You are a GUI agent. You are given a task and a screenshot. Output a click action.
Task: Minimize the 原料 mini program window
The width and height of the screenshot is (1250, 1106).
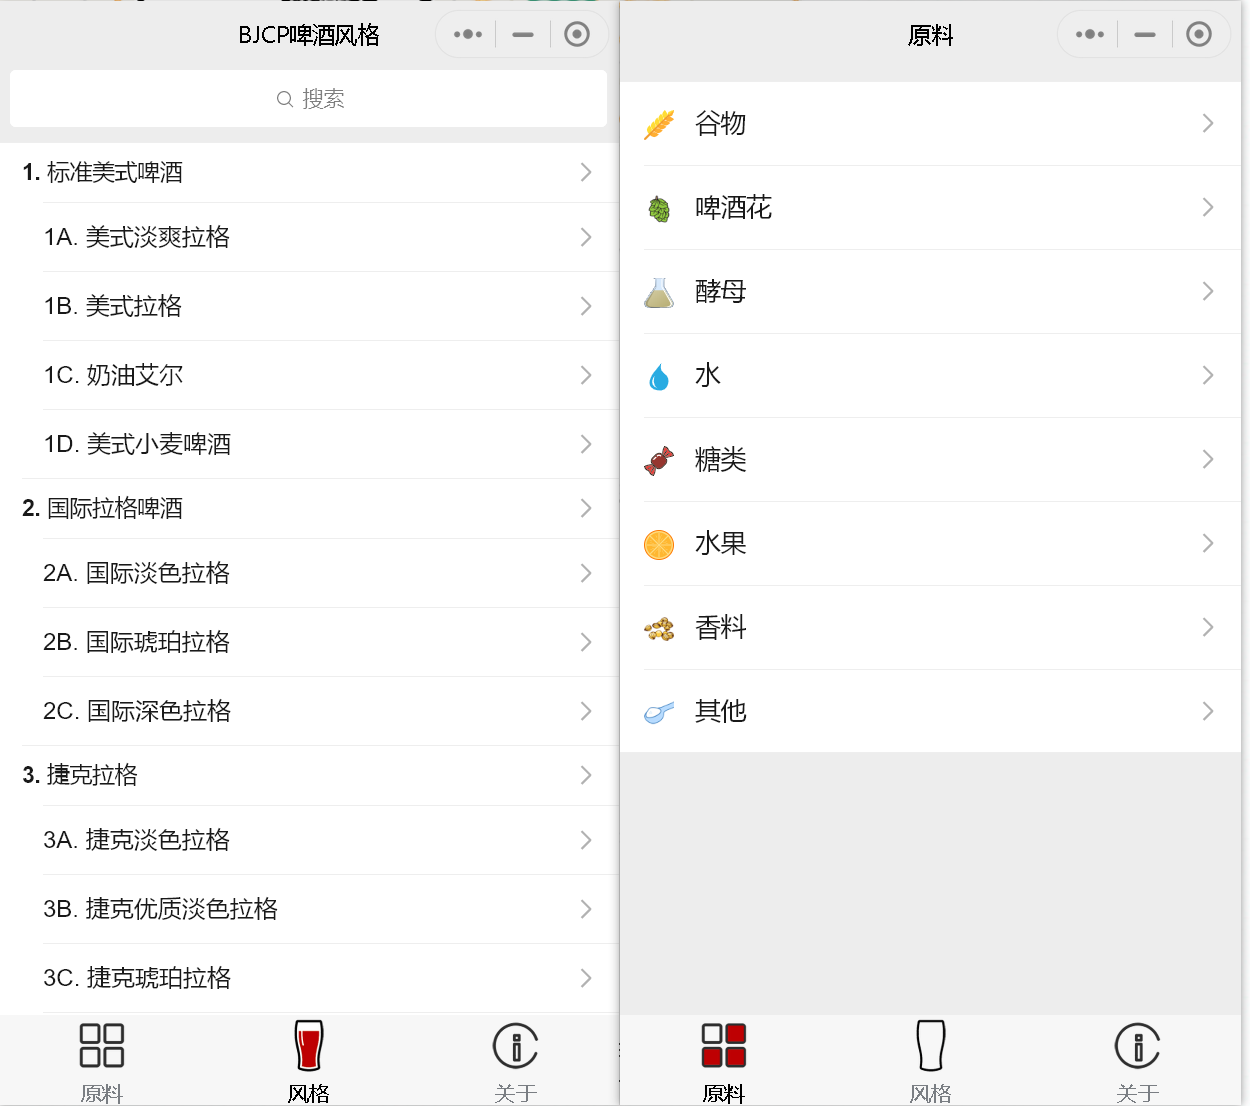tap(1145, 35)
